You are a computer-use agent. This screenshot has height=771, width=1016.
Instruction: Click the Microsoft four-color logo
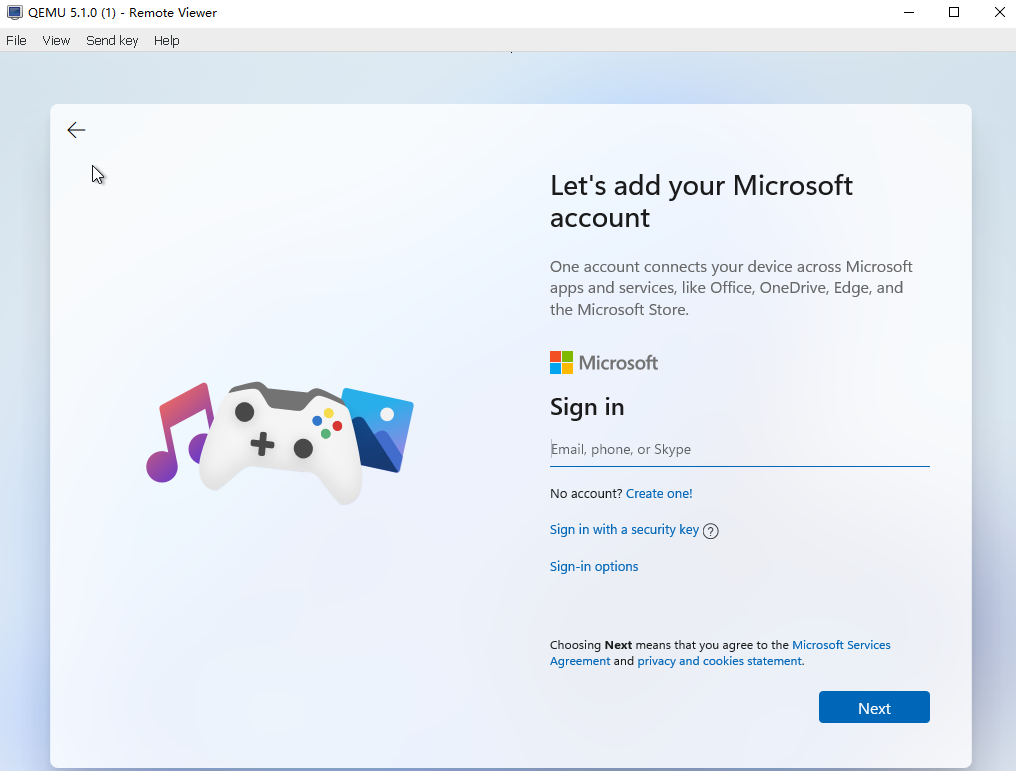click(561, 363)
